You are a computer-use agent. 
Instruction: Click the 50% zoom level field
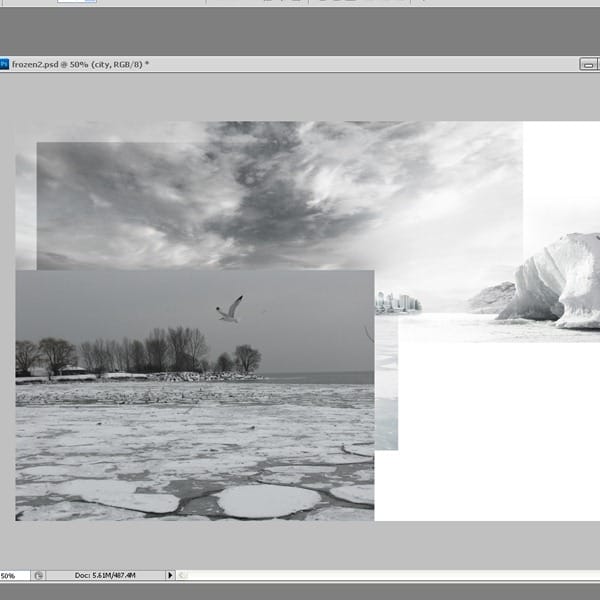click(x=10, y=575)
